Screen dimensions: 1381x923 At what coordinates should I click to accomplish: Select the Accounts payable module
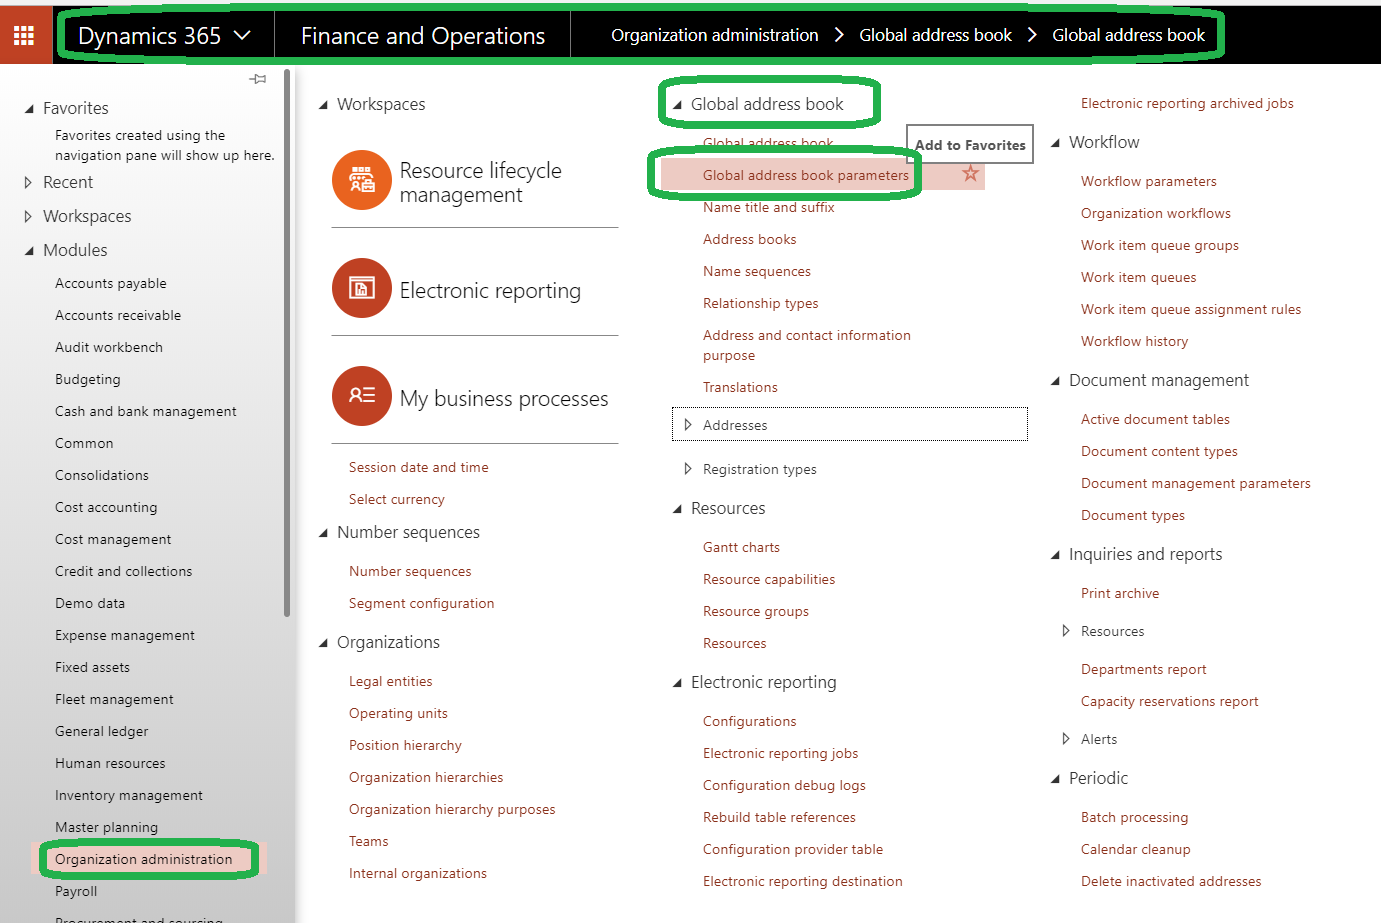111,283
